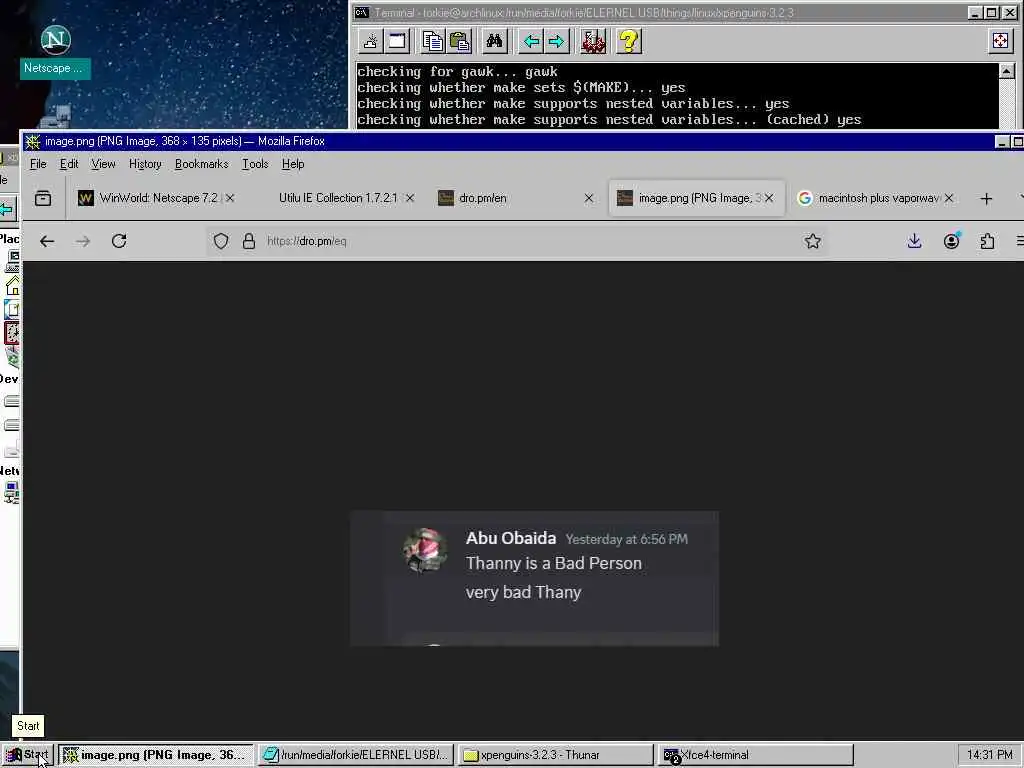The height and width of the screenshot is (768, 1024).
Task: Open the Firefox History menu
Action: [x=145, y=164]
